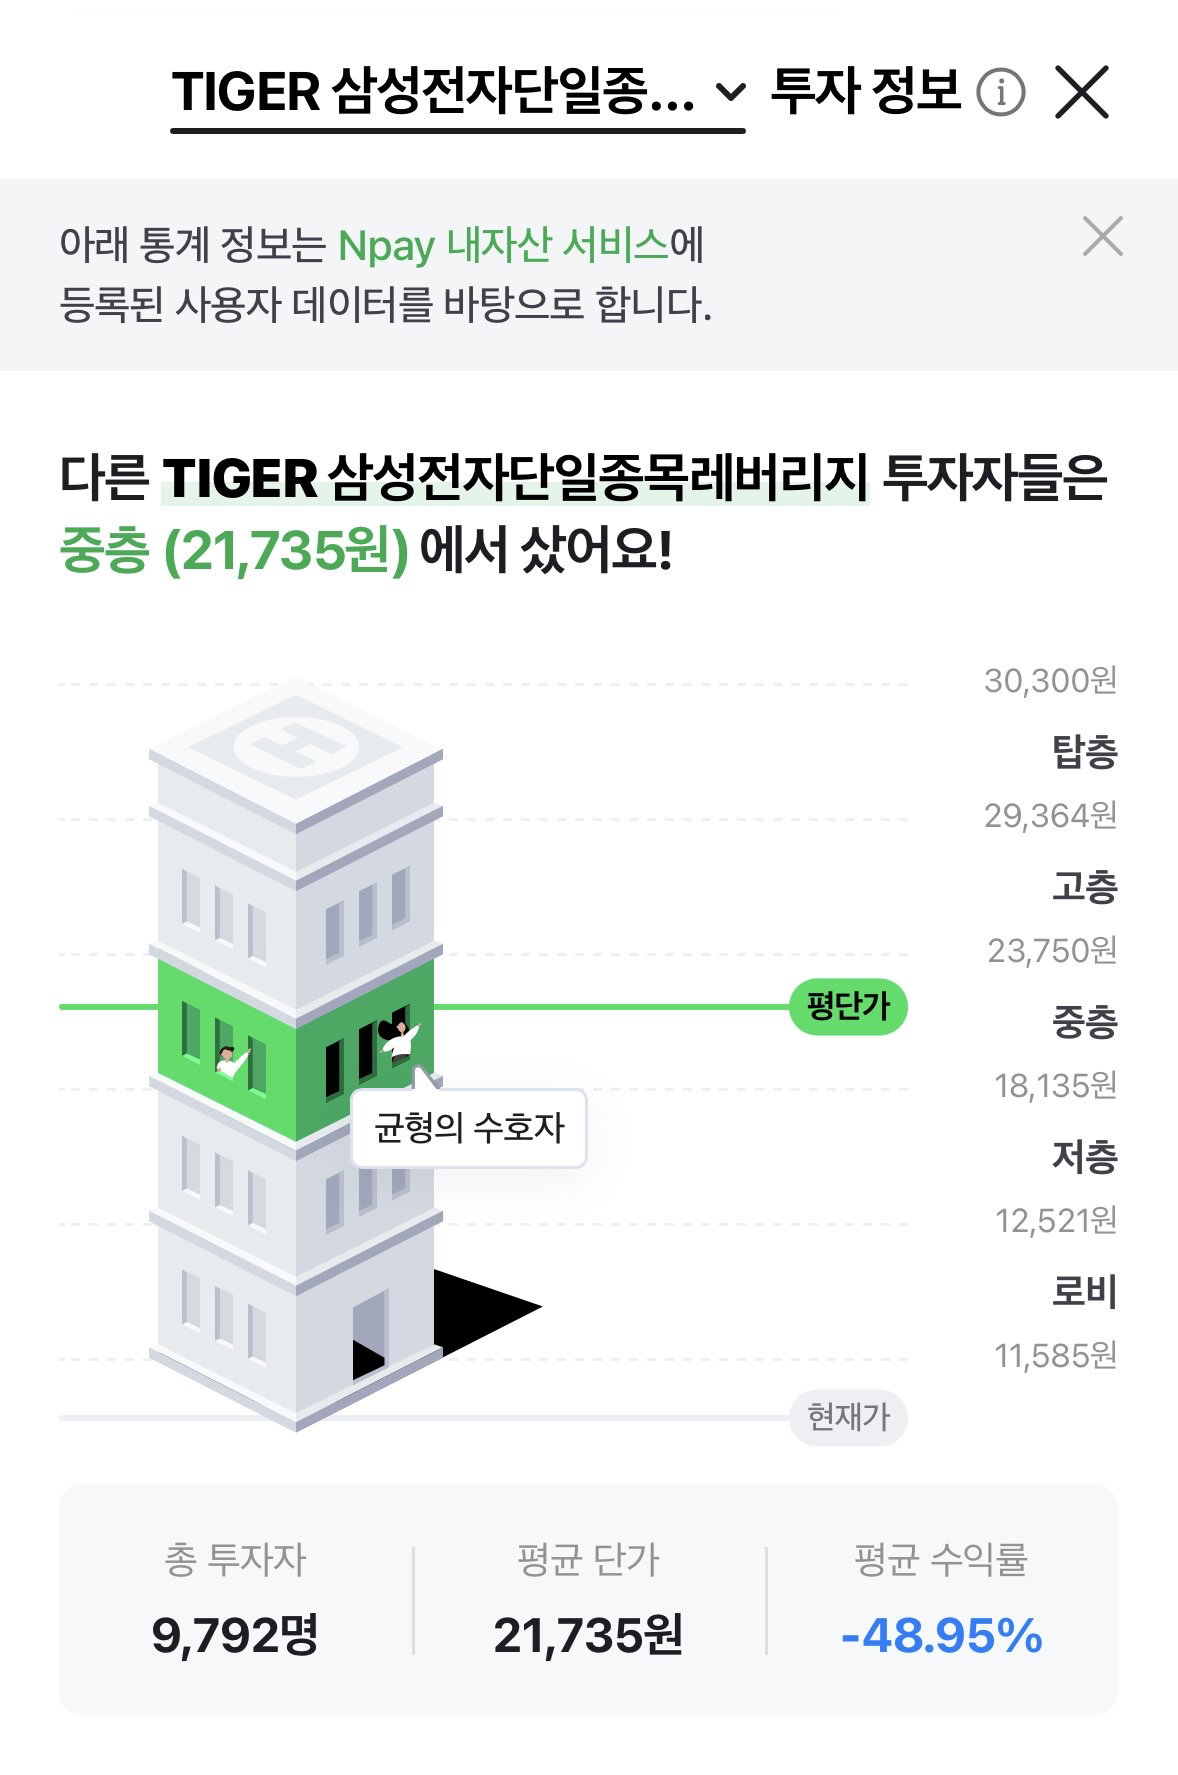Tap the 현재가 gray badge
Viewport: 1178px width, 1775px height.
848,1417
